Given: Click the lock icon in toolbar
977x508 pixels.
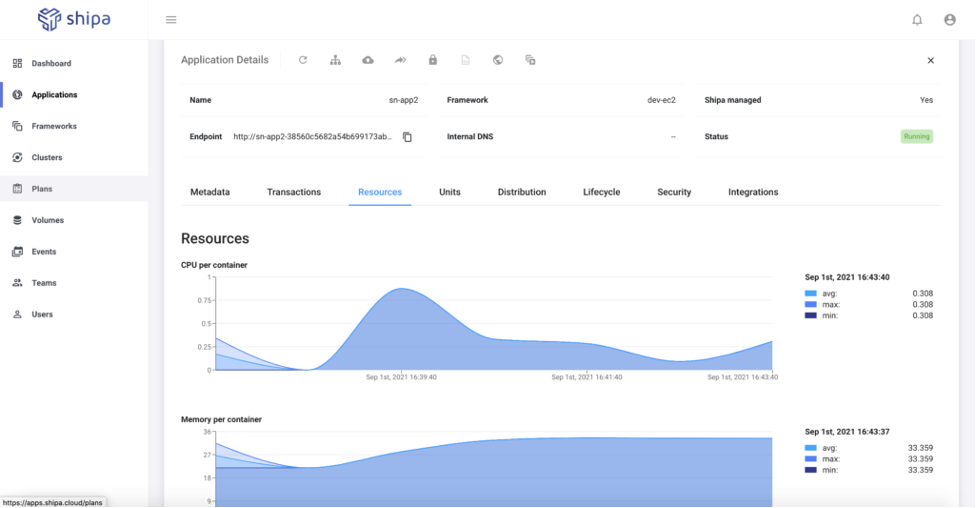Looking at the screenshot, I should tap(433, 60).
